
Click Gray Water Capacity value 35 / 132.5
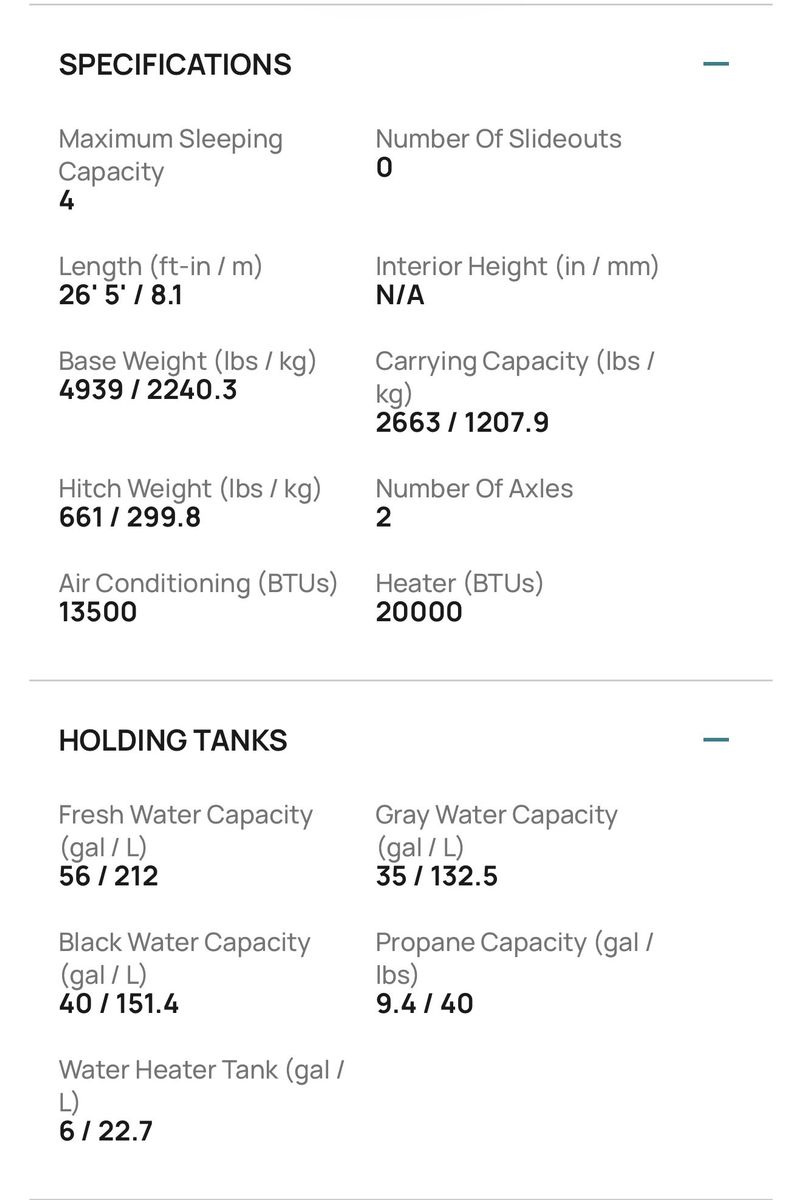pos(437,877)
